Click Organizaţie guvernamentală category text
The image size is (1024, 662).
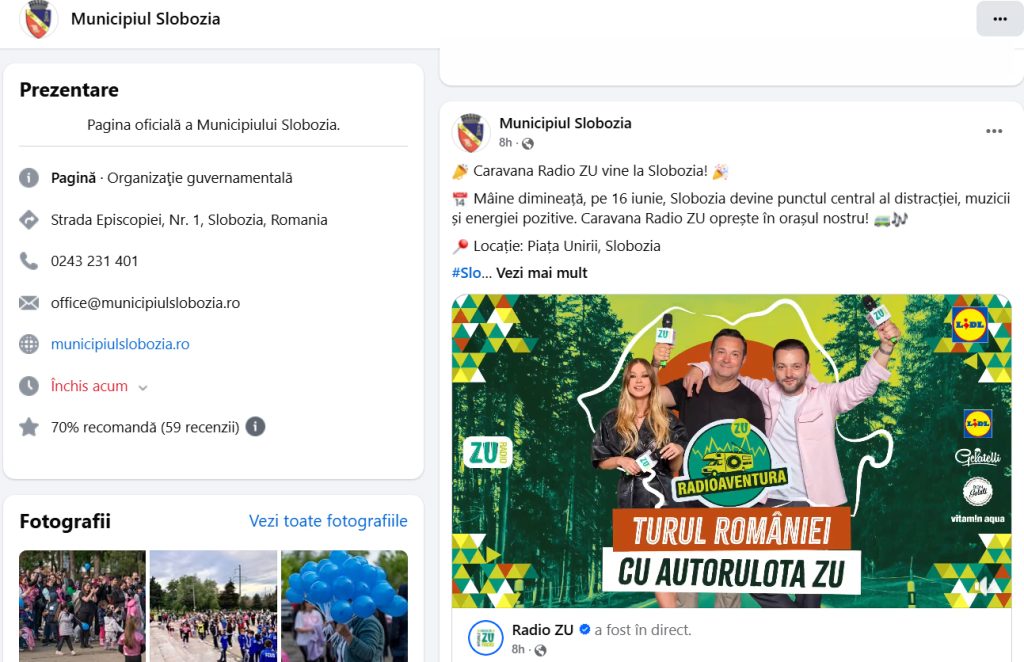200,178
